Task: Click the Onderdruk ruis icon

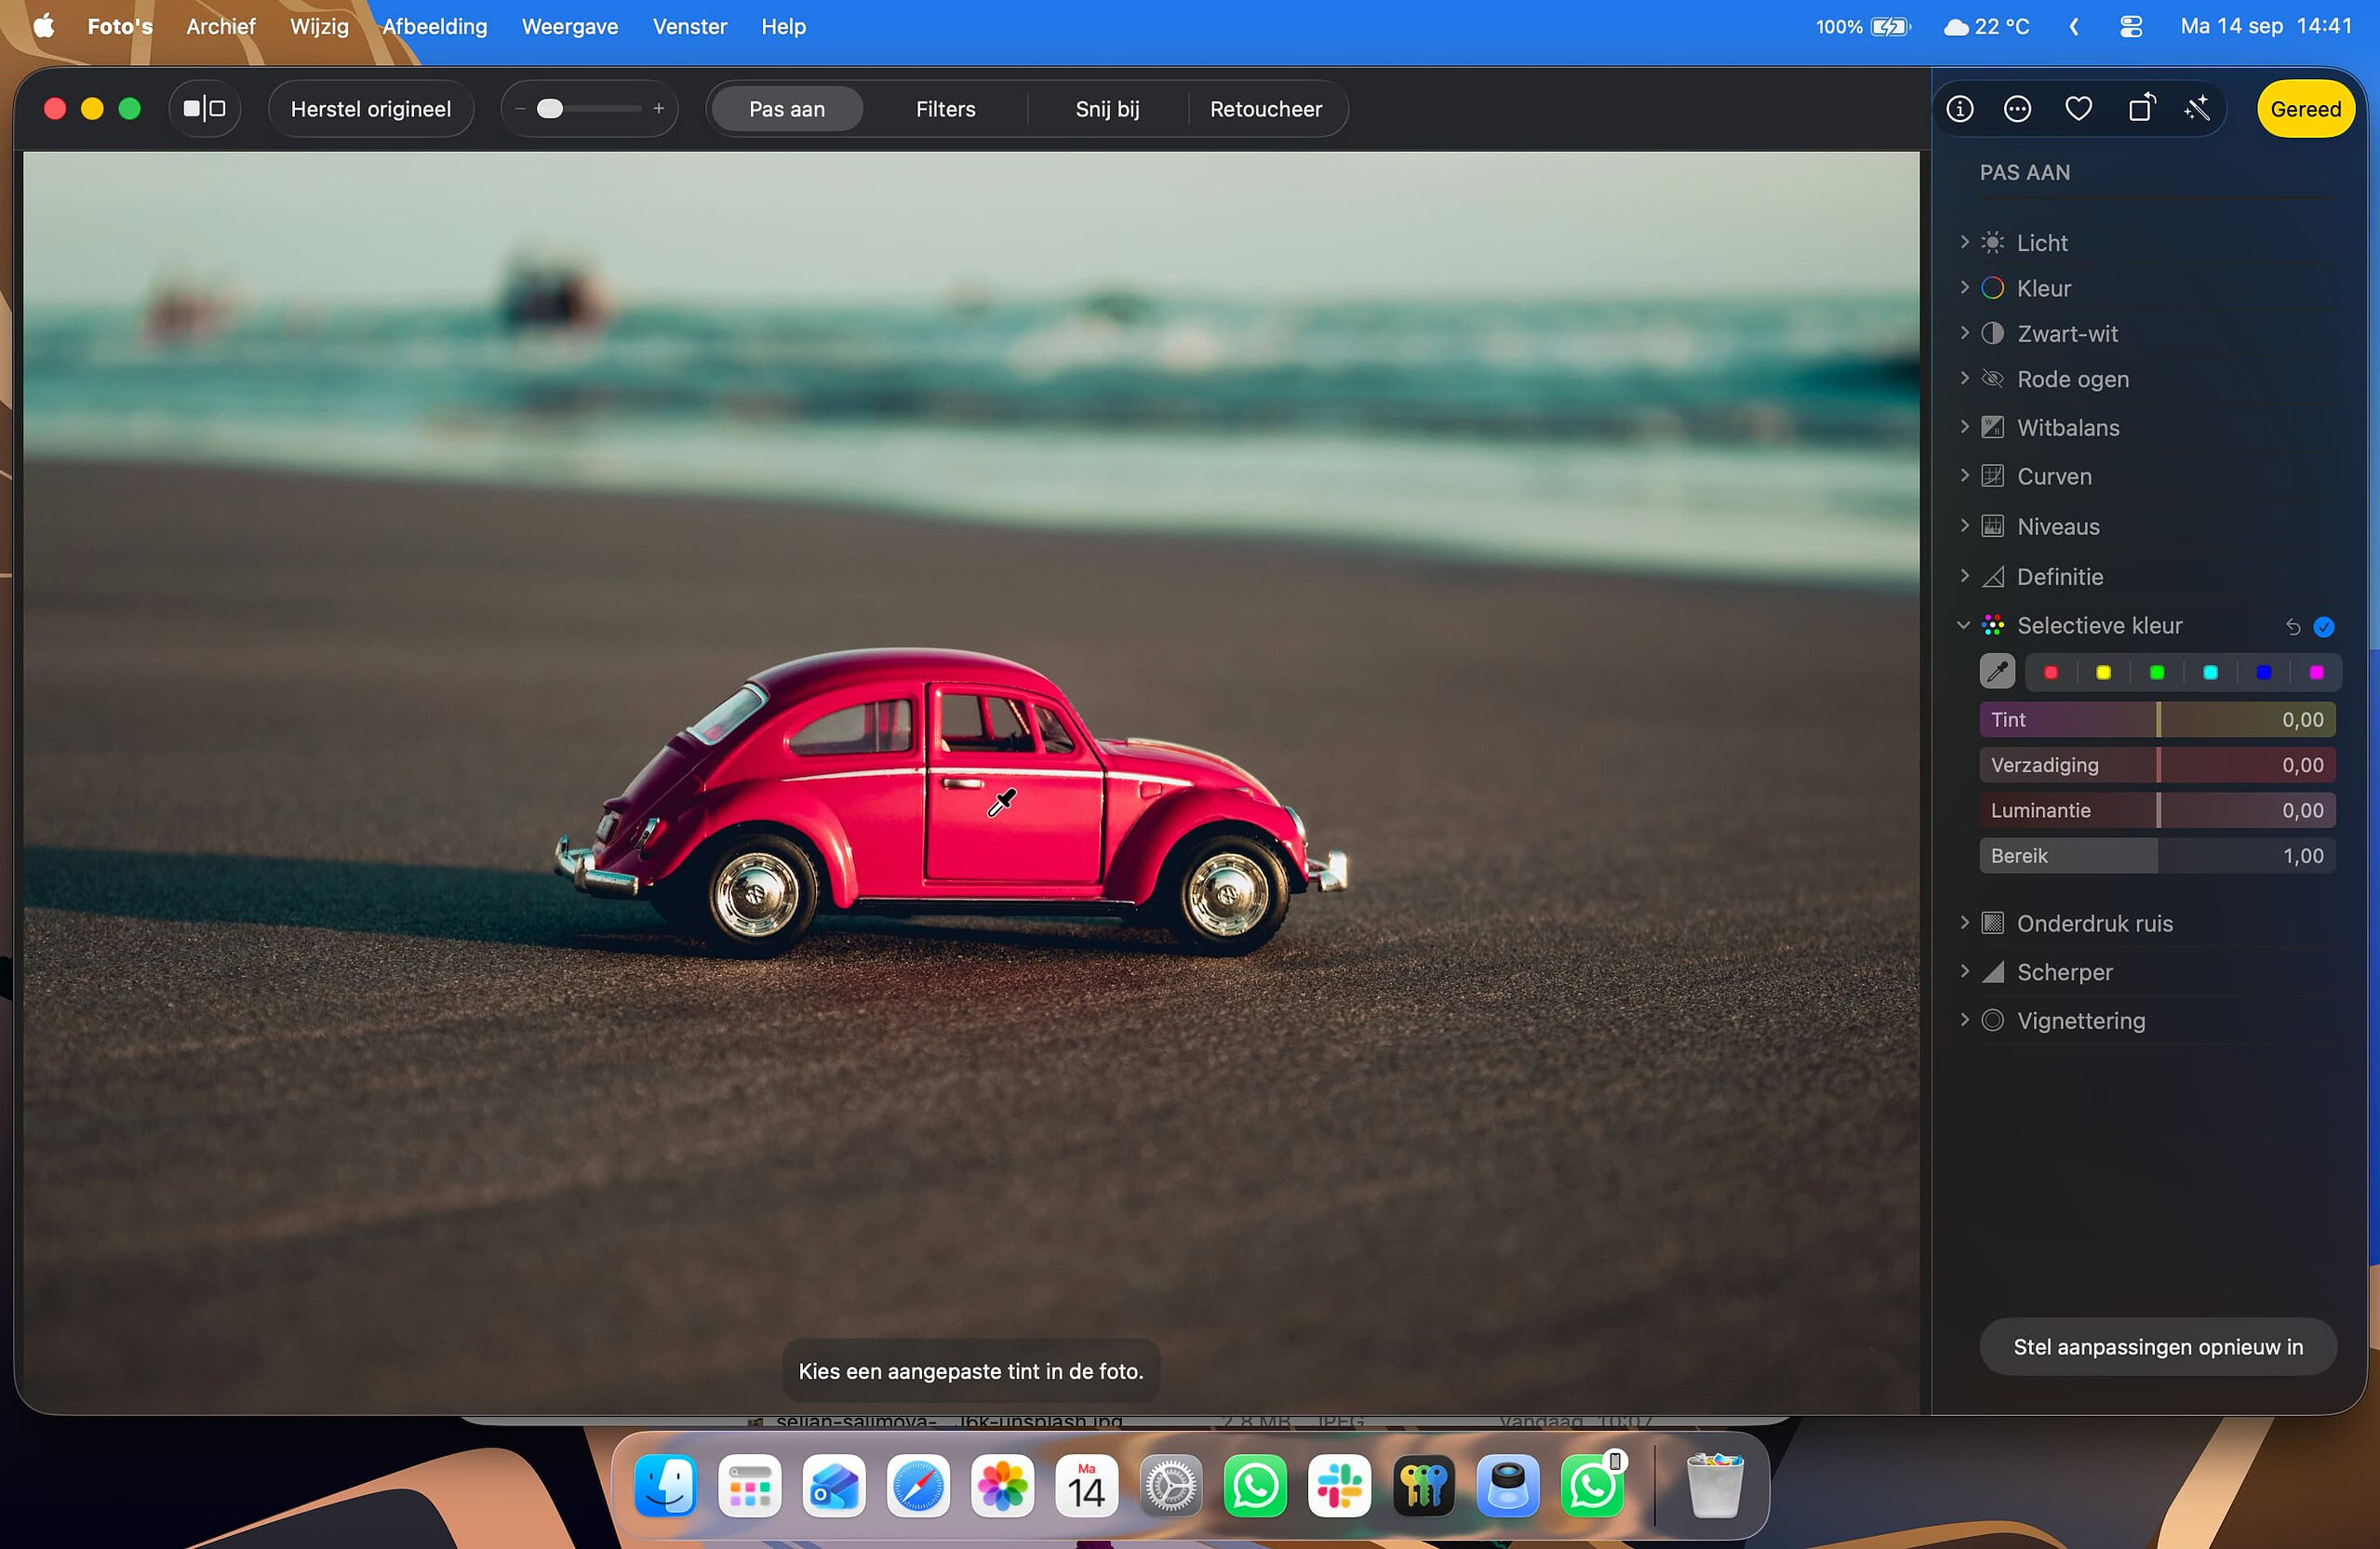Action: tap(1993, 923)
